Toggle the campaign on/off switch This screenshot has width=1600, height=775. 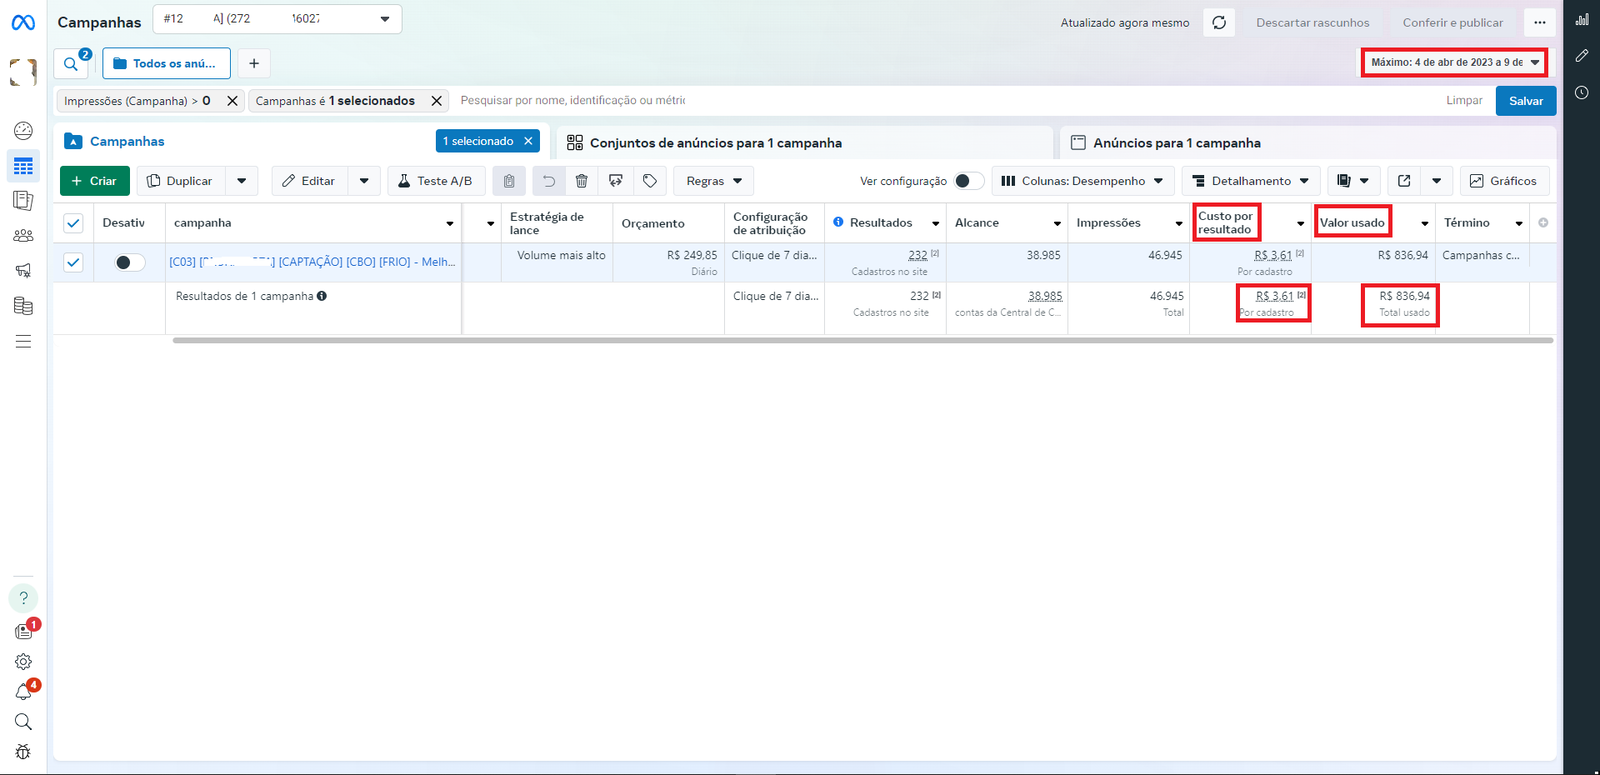[x=129, y=262]
